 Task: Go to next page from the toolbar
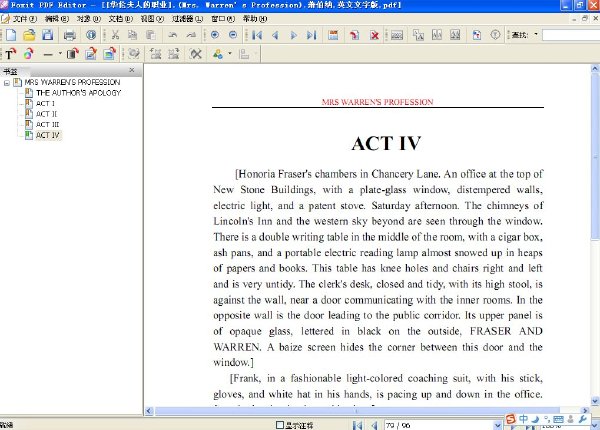tap(293, 35)
